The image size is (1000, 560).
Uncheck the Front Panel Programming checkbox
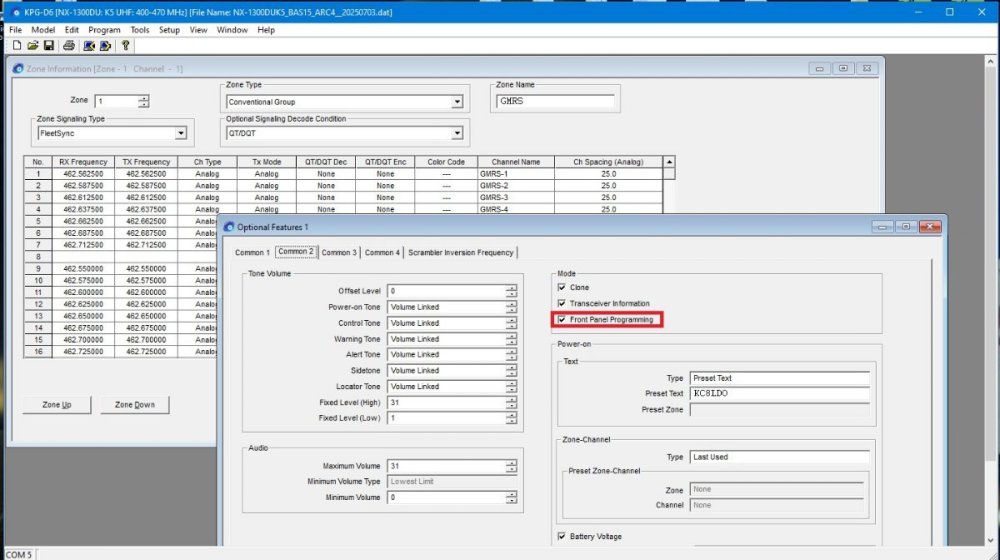coord(562,320)
